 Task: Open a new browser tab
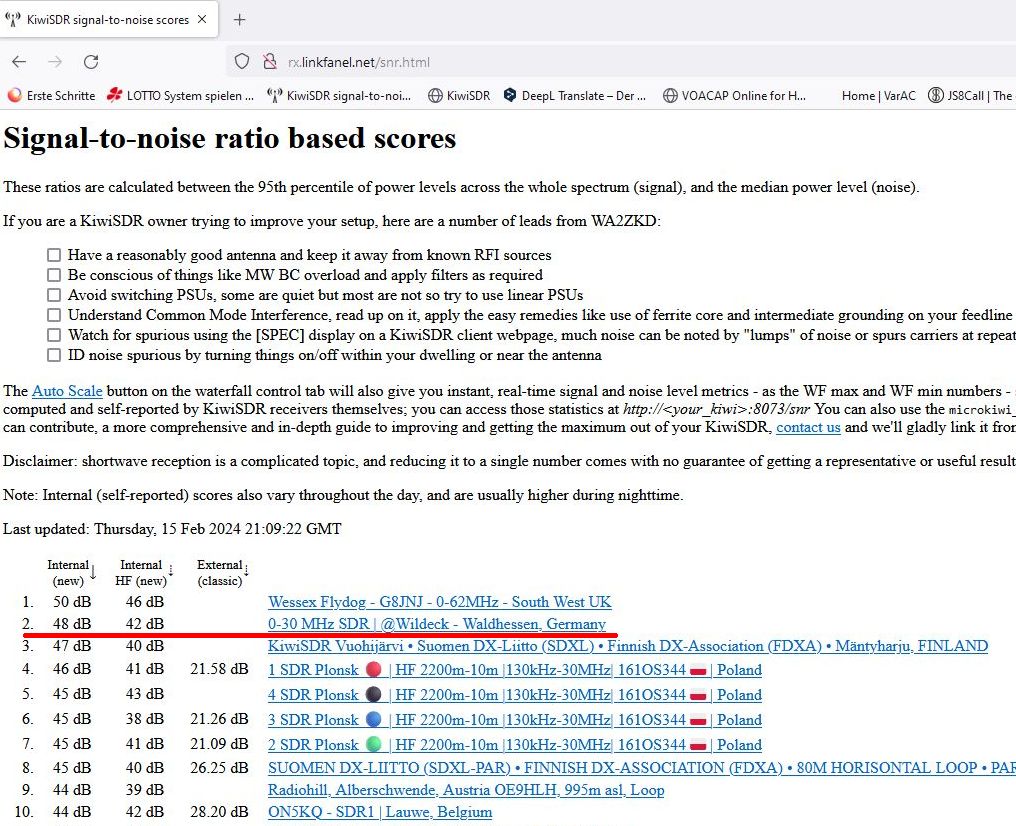click(x=239, y=20)
